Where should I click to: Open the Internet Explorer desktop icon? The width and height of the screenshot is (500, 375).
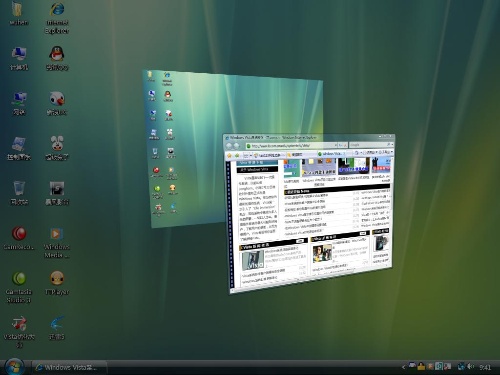pos(57,17)
